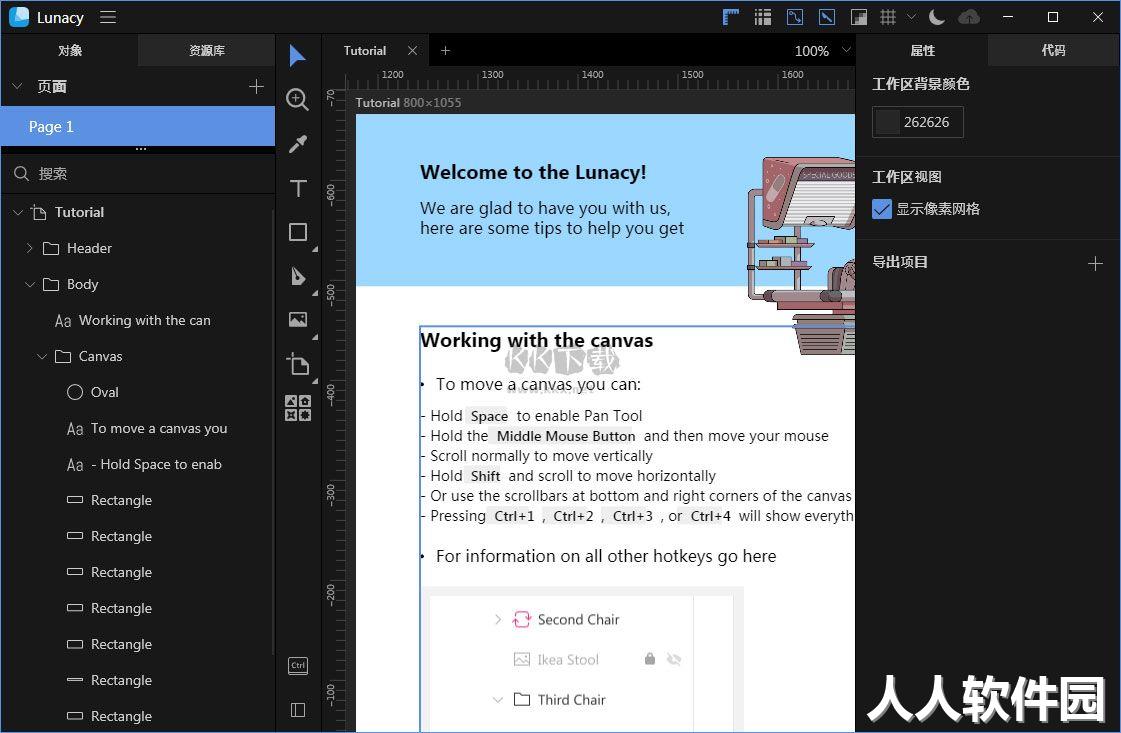
Task: Open the hamburger main menu
Action: tap(108, 17)
